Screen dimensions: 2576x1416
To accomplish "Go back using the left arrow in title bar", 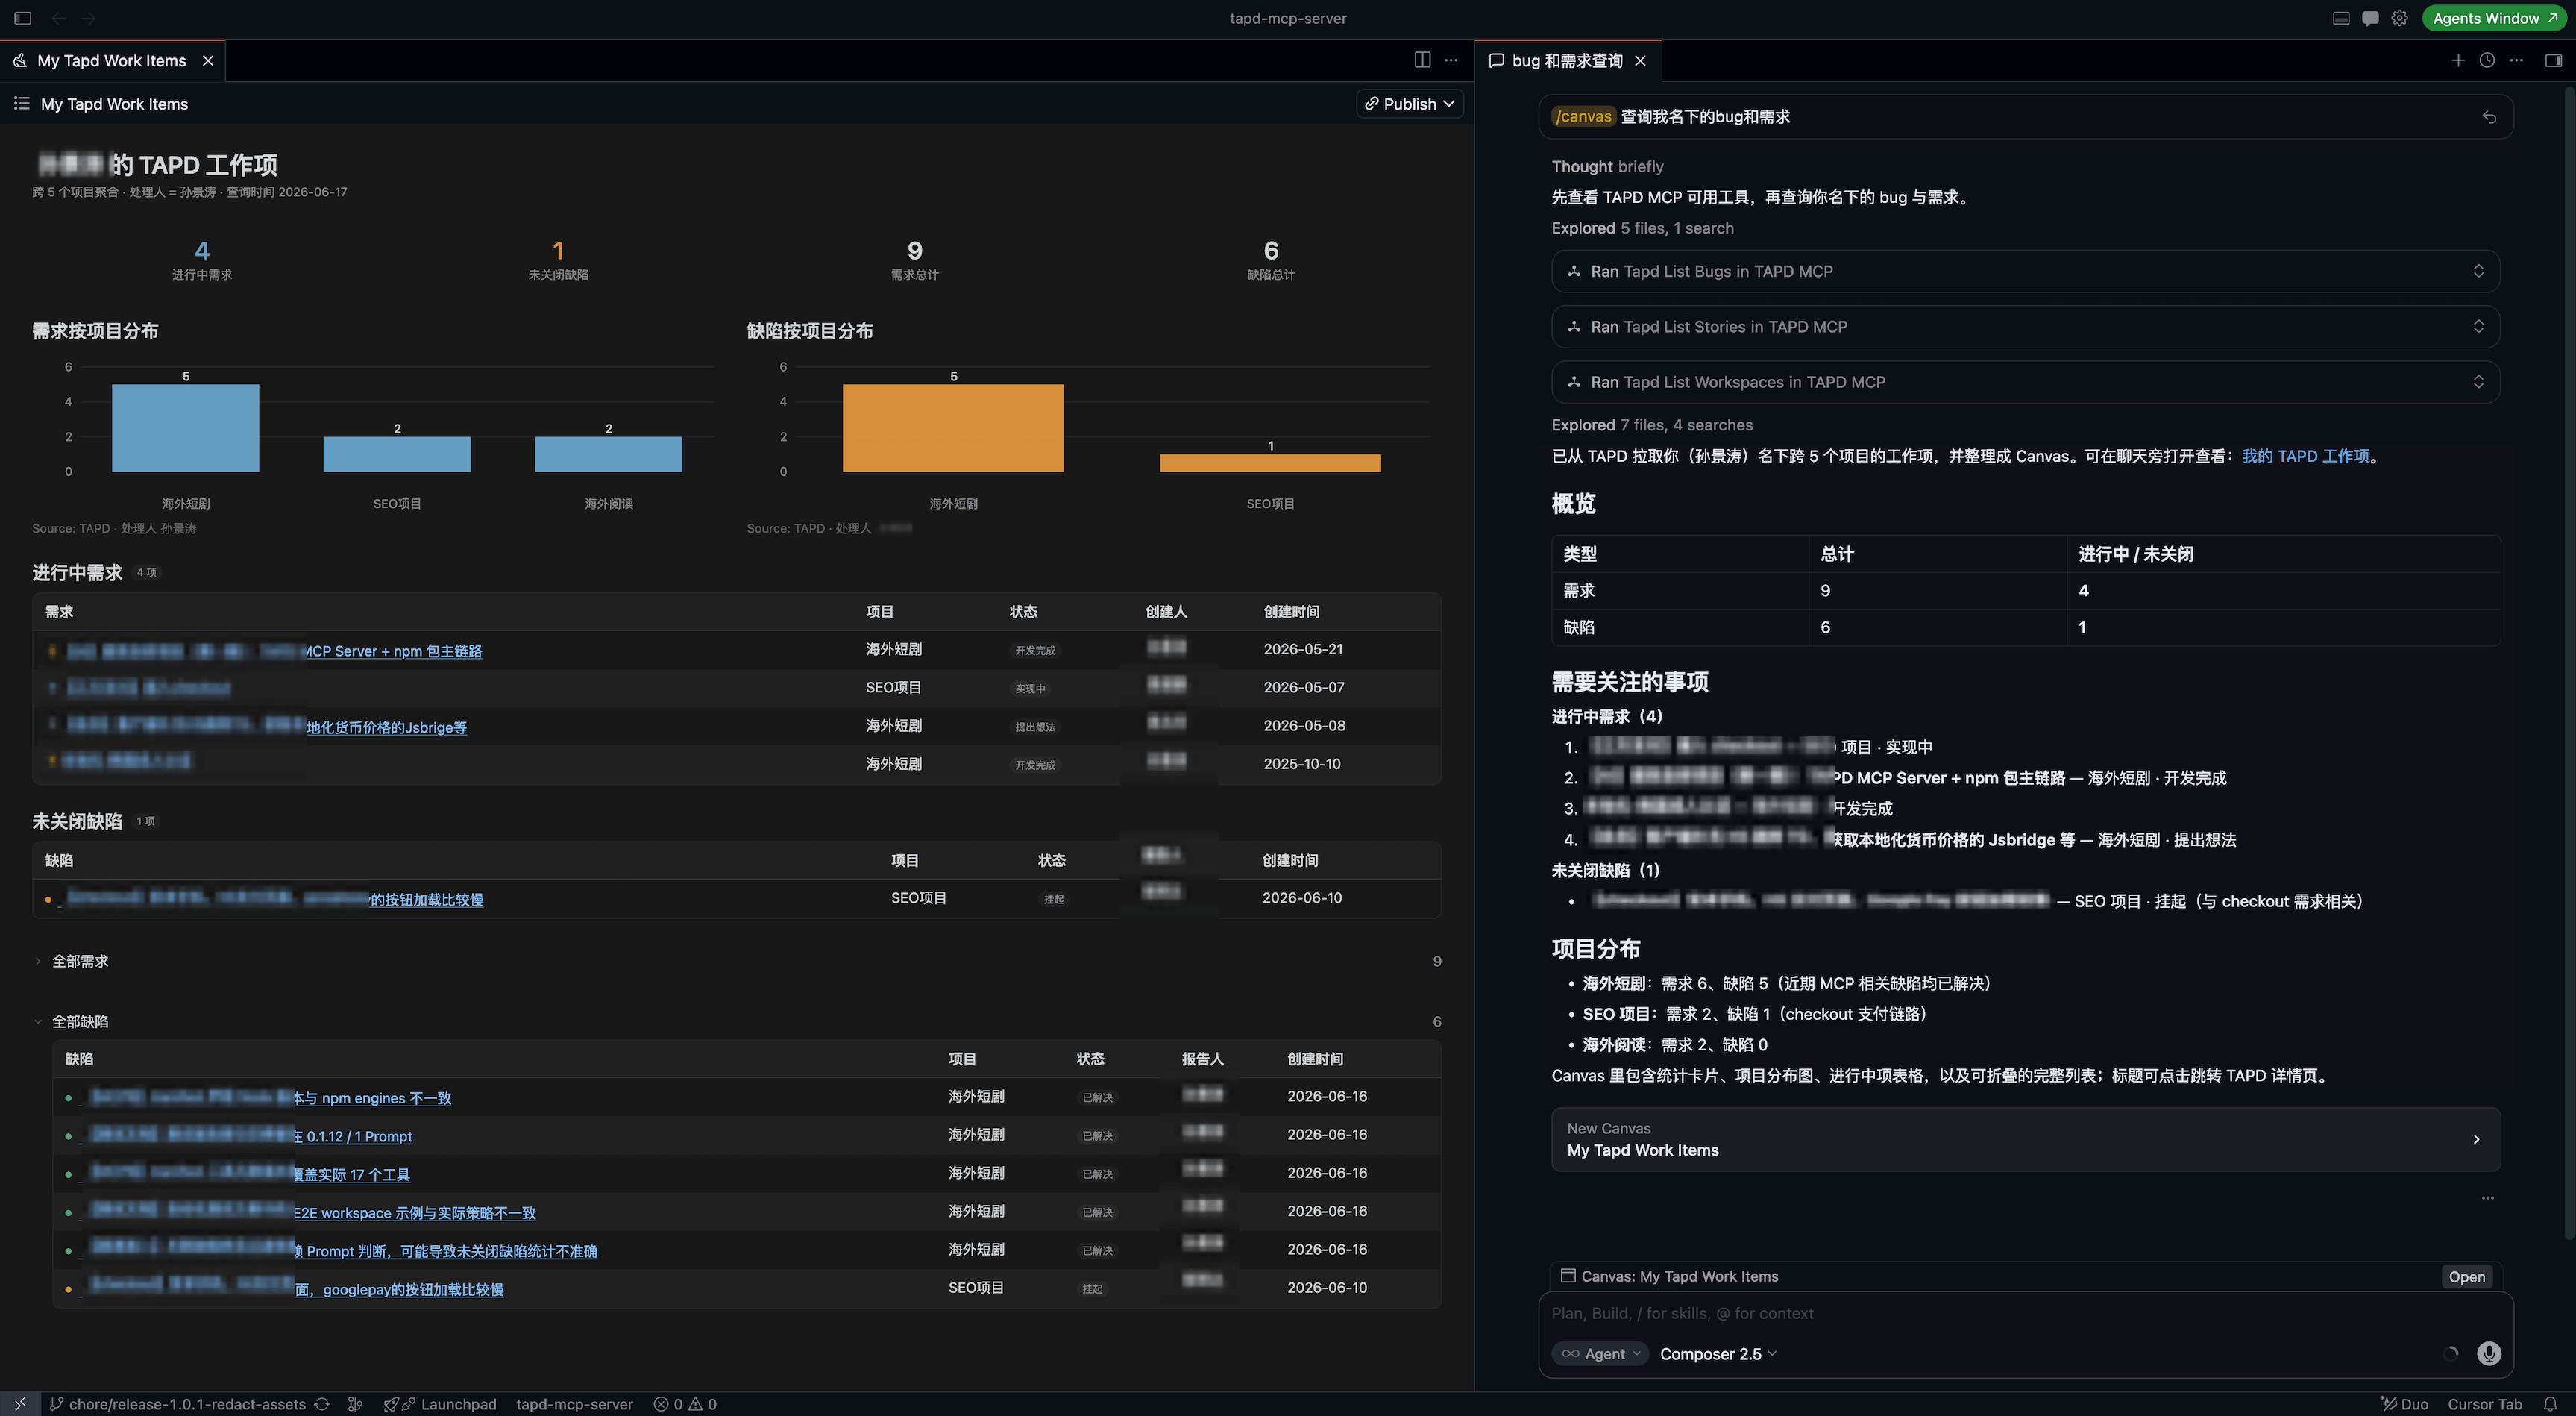I will pyautogui.click(x=59, y=18).
